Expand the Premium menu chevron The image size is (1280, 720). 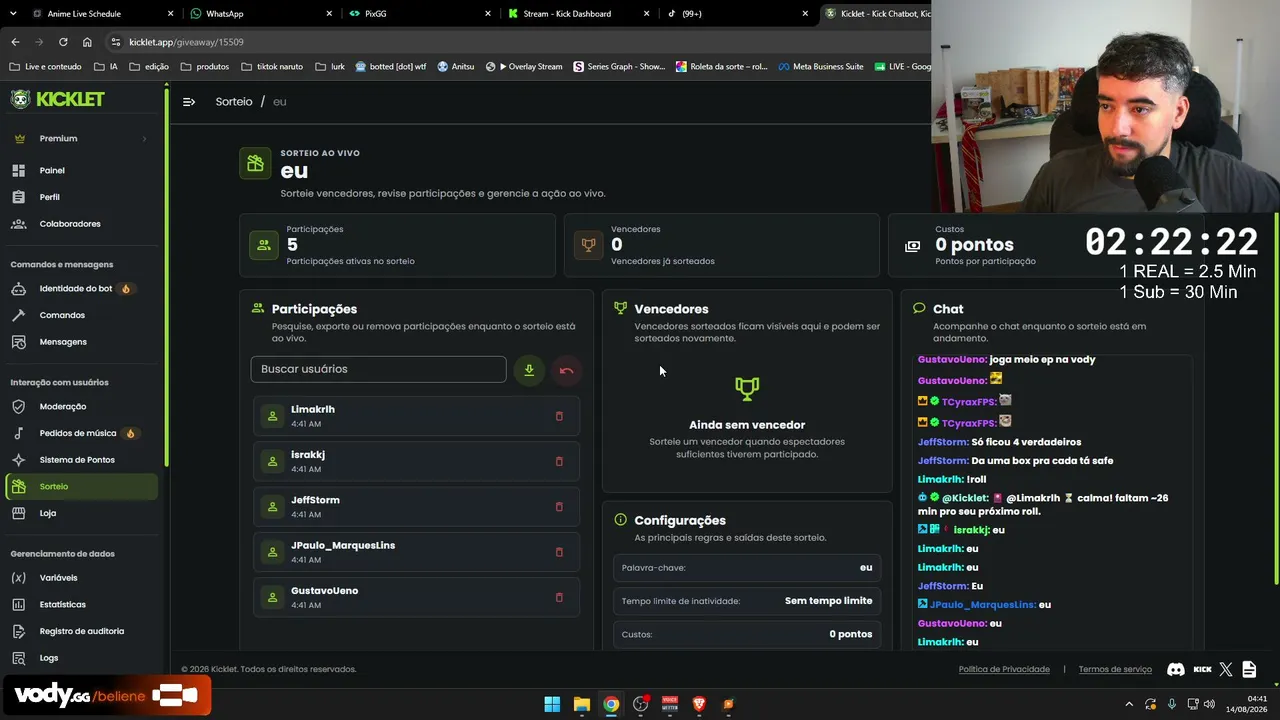tap(144, 139)
